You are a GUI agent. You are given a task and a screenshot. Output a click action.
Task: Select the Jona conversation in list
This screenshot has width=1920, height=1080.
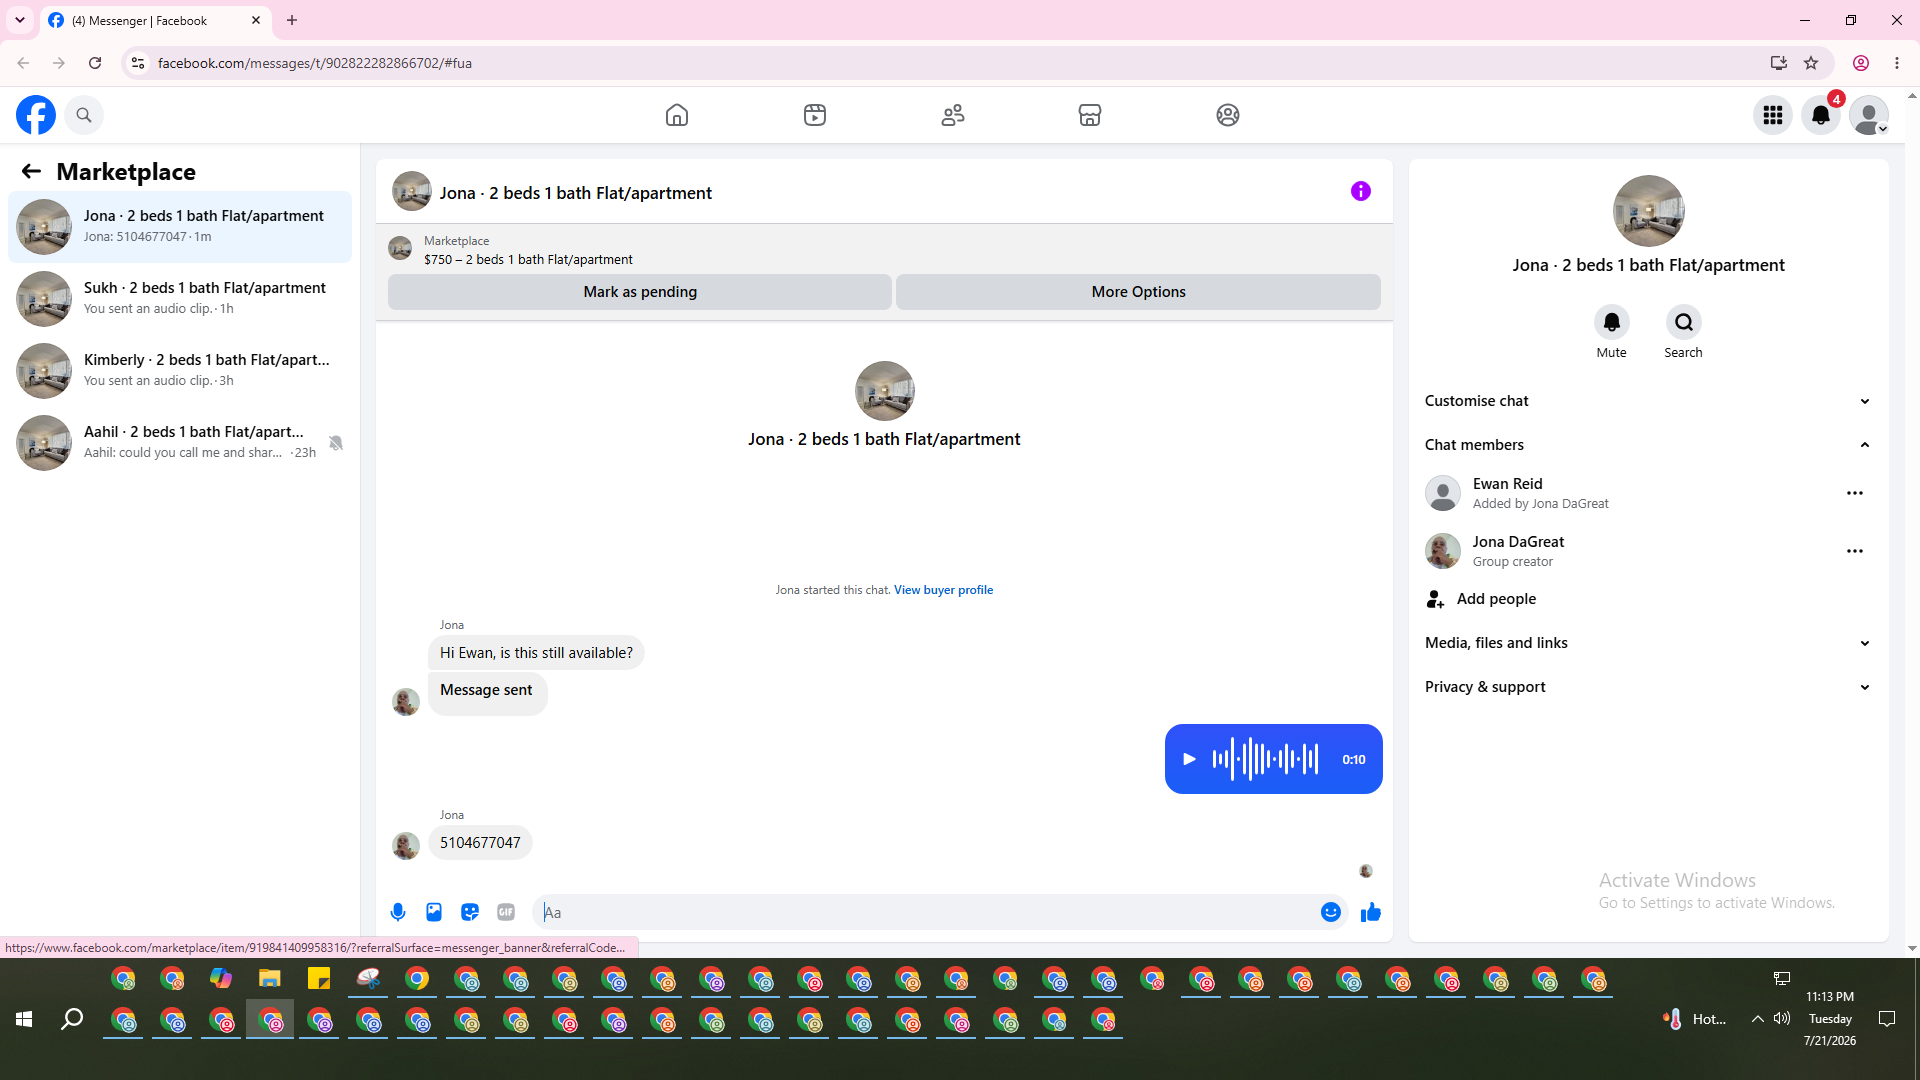coord(180,227)
